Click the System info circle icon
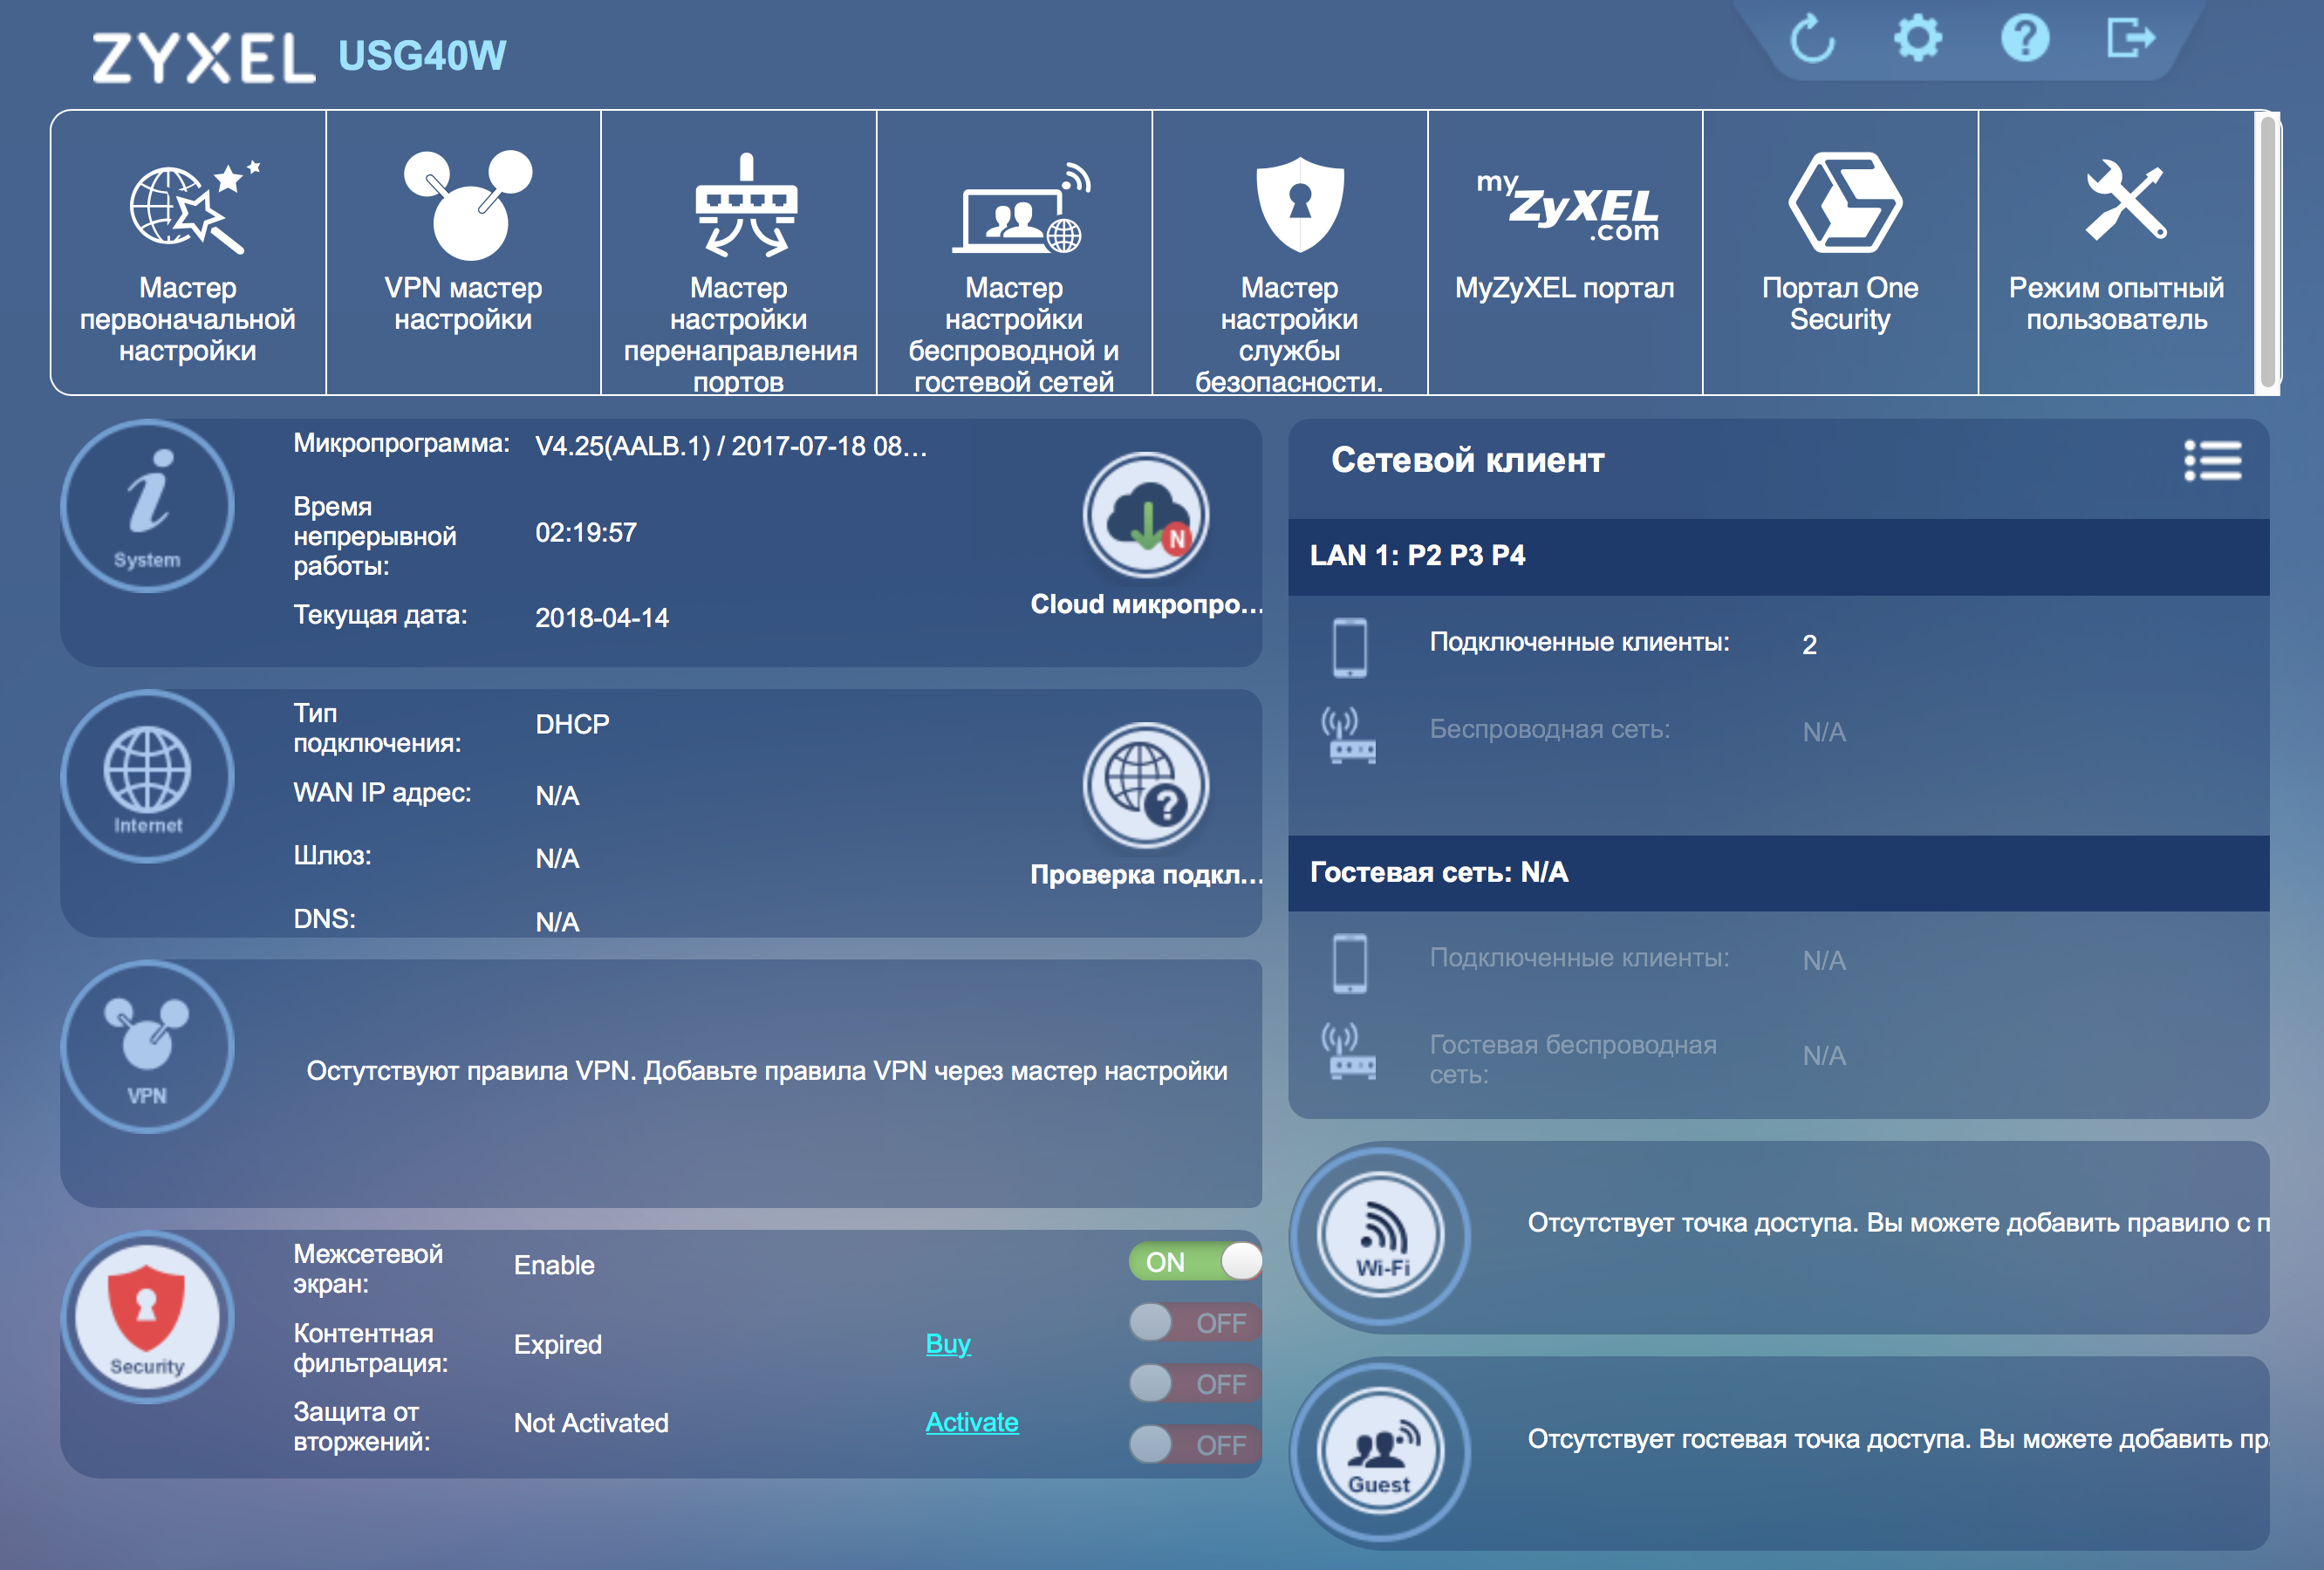The height and width of the screenshot is (1570, 2324). (x=147, y=507)
